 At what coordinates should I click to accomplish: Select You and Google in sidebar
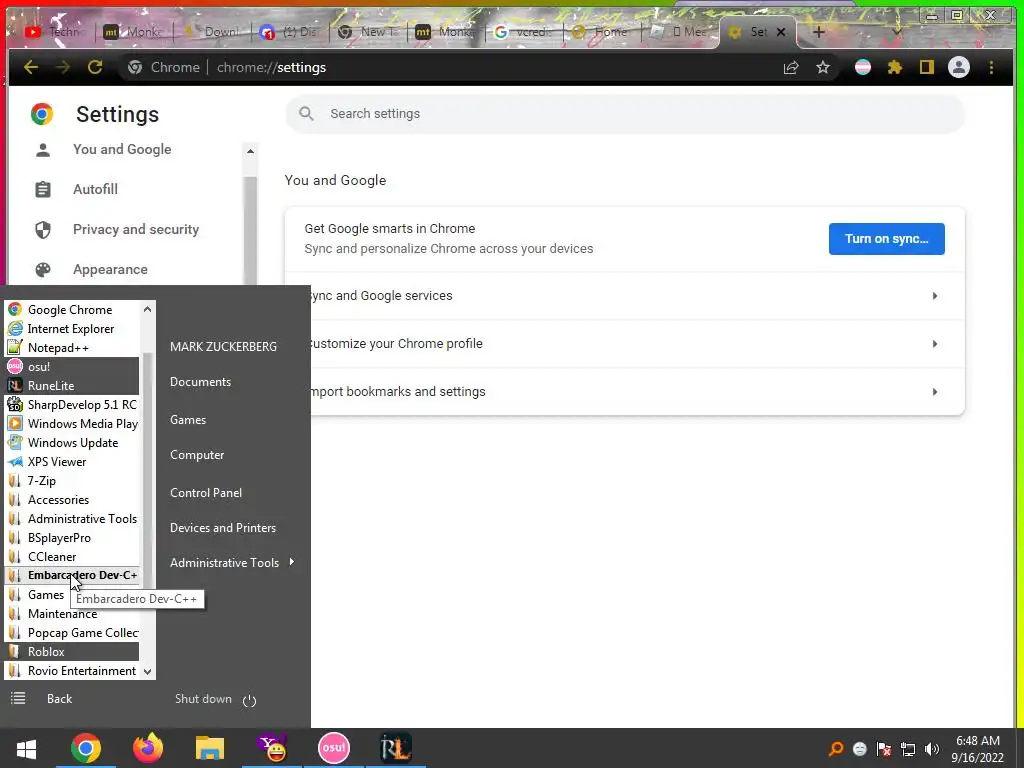[x=122, y=150]
